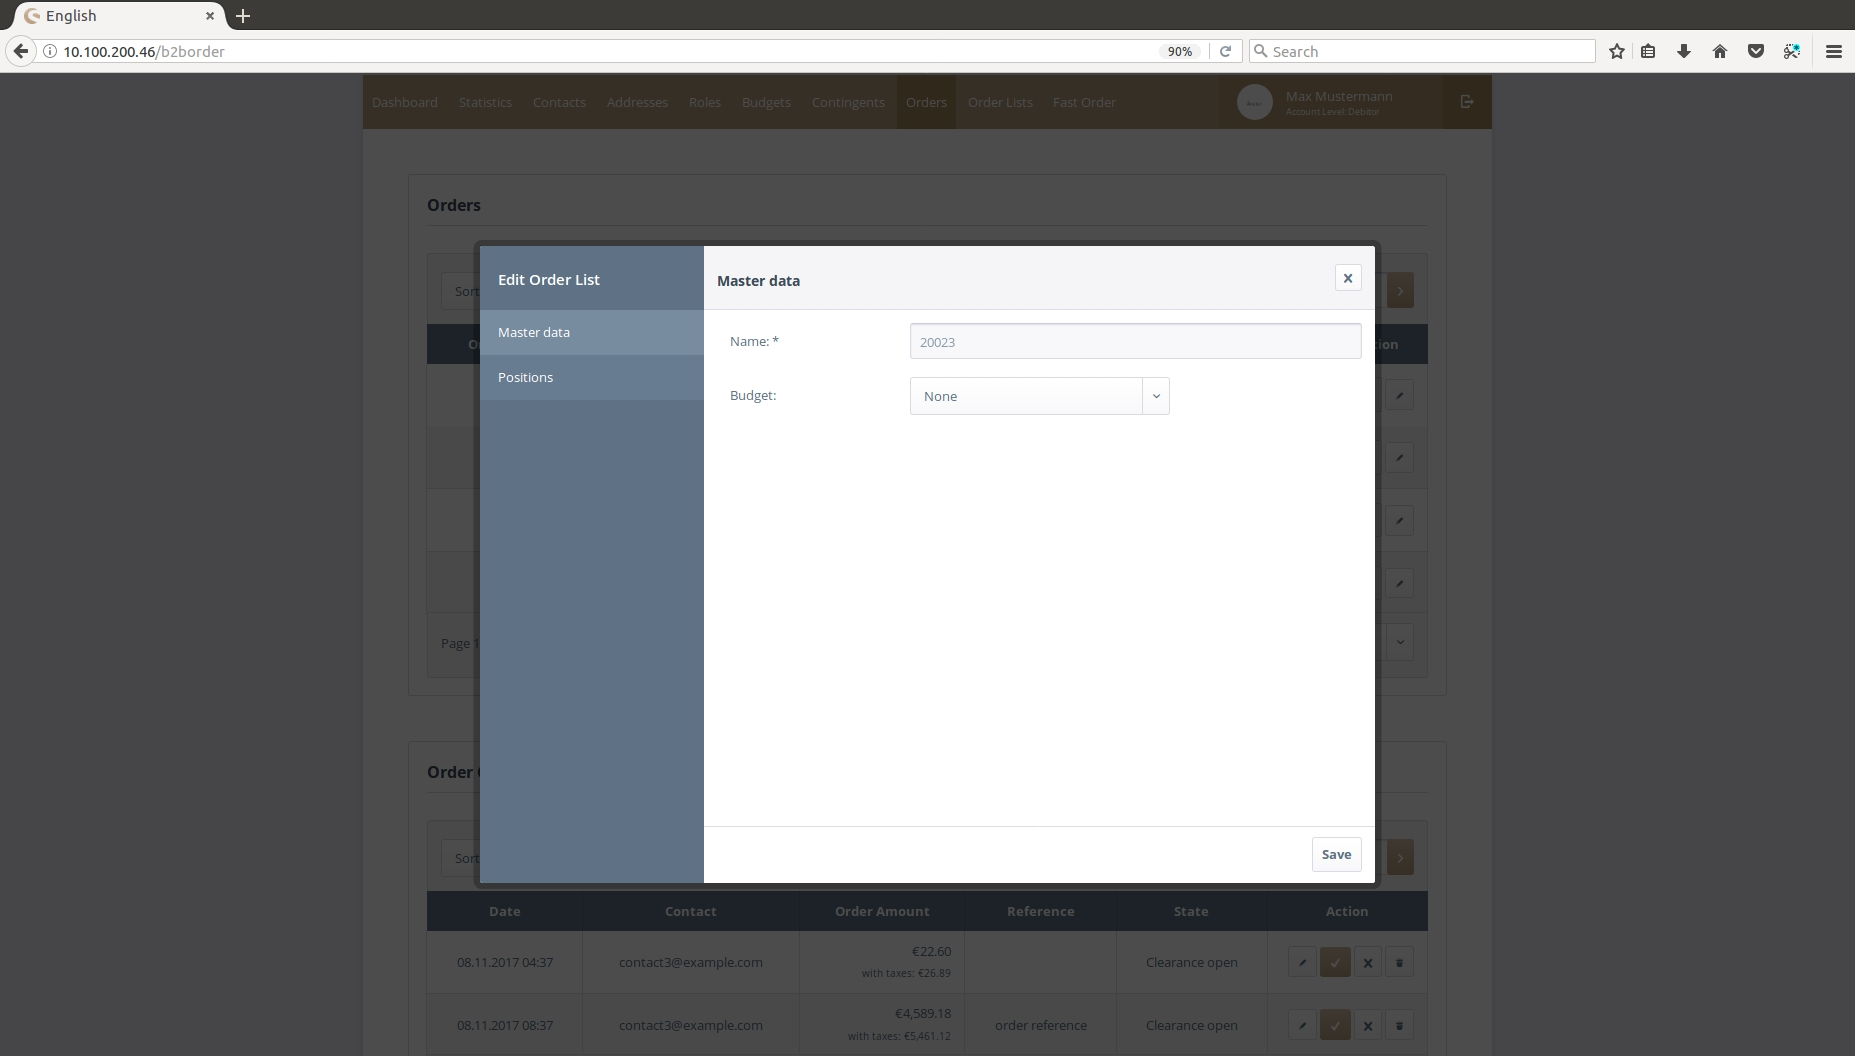Viewport: 1855px width, 1056px height.
Task: Switch to the Positions tab
Action: coord(525,377)
